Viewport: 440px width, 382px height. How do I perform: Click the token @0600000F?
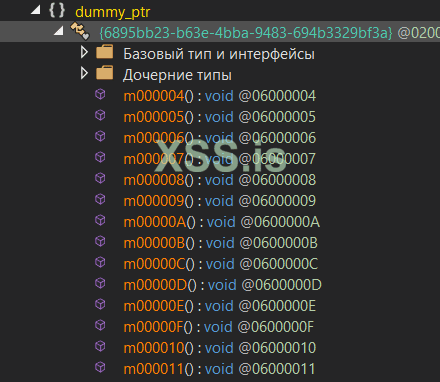tap(276, 327)
